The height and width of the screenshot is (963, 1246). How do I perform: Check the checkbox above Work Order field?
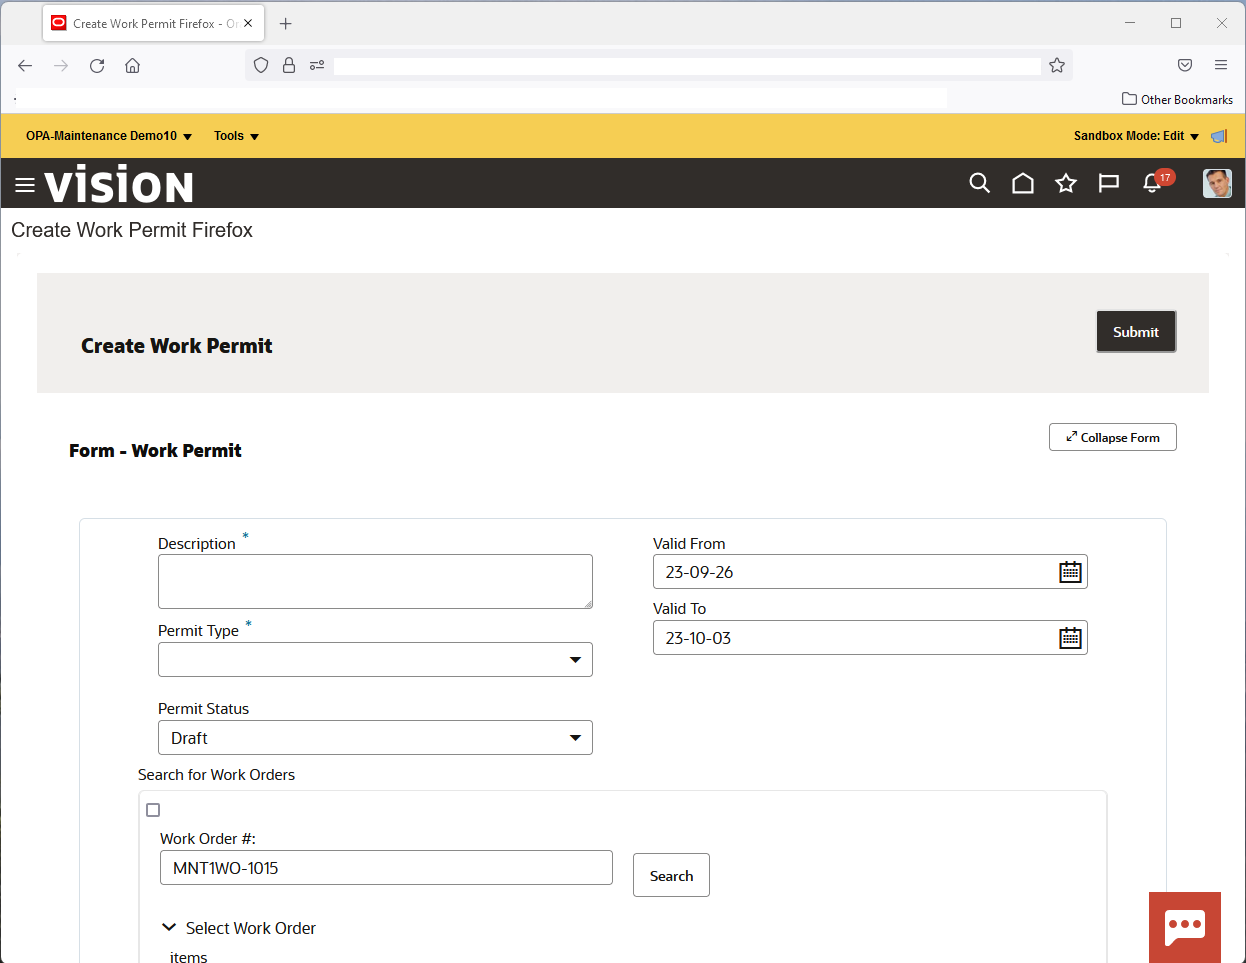click(153, 810)
